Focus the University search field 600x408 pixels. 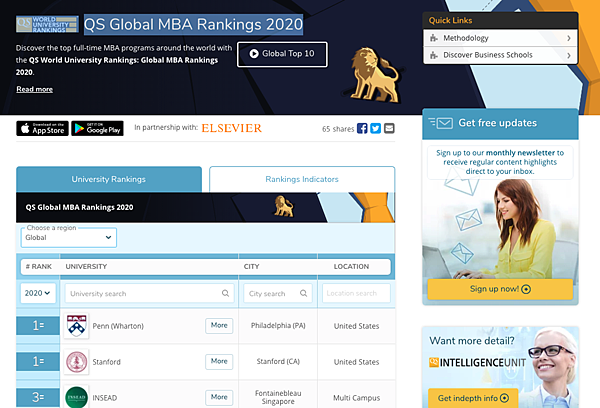point(149,294)
